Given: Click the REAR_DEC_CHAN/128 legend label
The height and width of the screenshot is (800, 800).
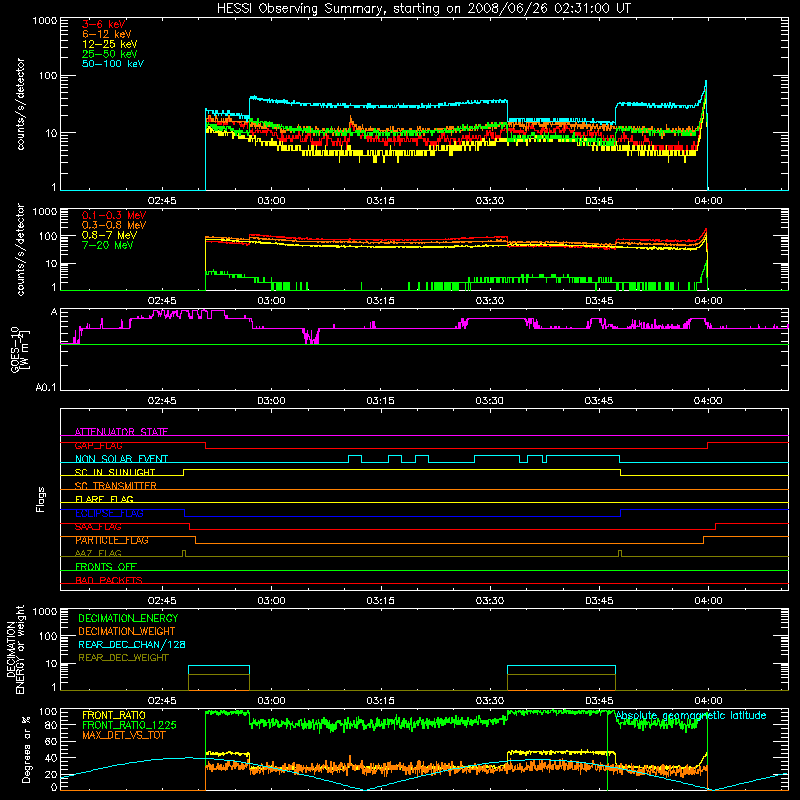Looking at the screenshot, I should point(132,644).
